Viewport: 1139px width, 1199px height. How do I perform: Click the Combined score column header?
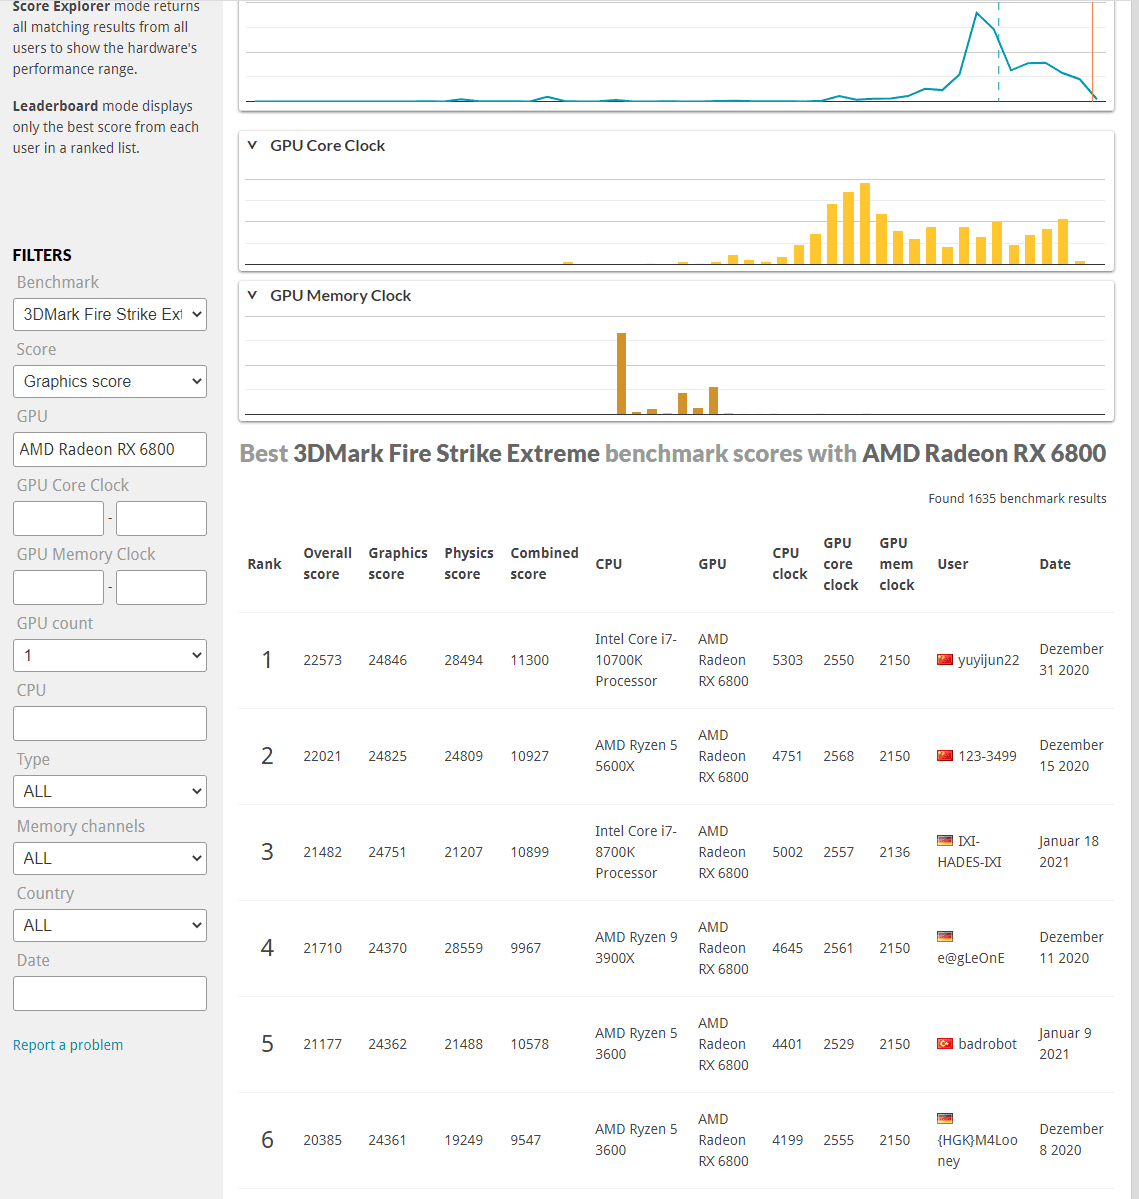tap(544, 564)
